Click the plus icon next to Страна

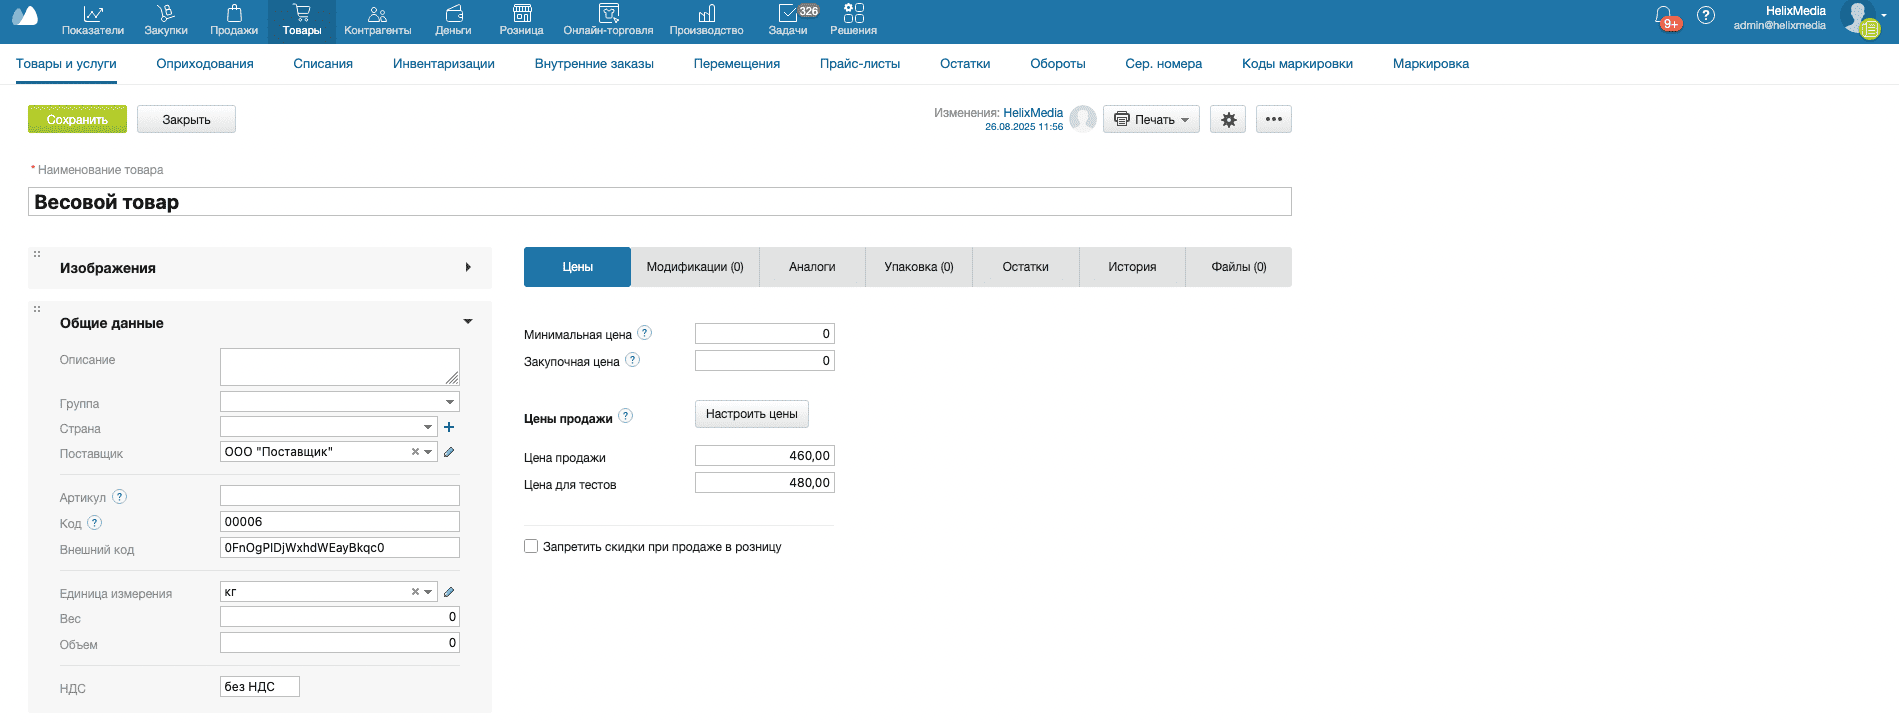coord(449,427)
